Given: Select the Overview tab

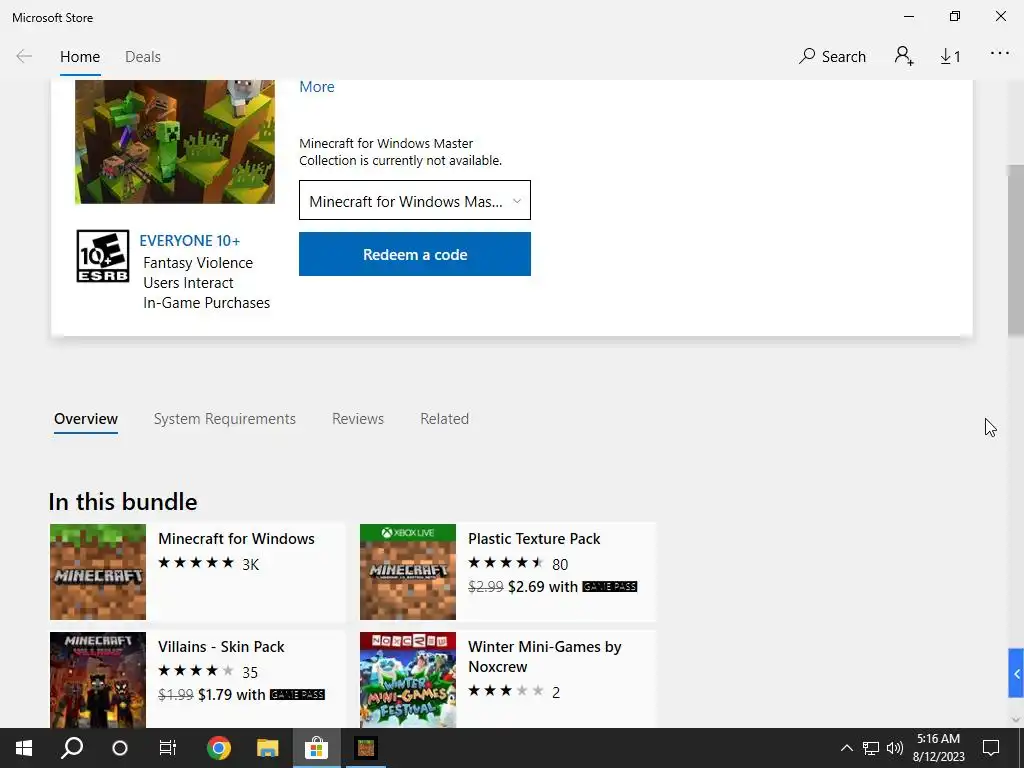Looking at the screenshot, I should [86, 419].
